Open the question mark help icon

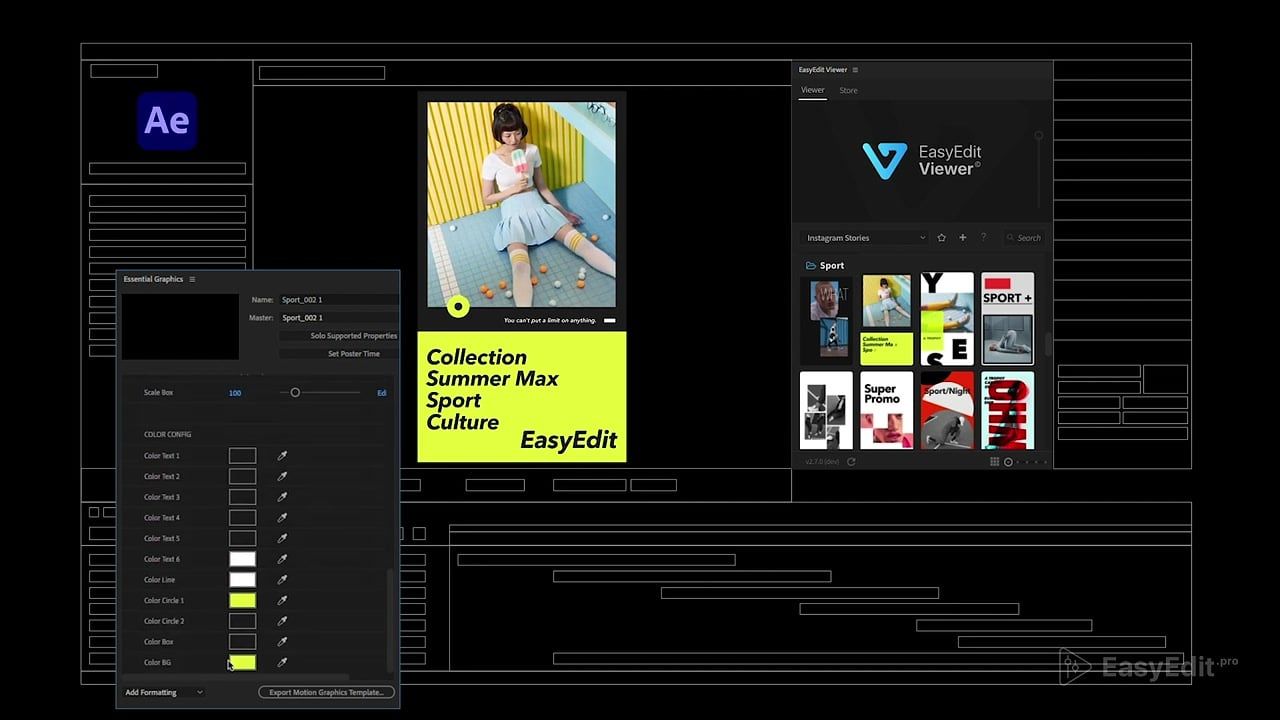[x=983, y=238]
